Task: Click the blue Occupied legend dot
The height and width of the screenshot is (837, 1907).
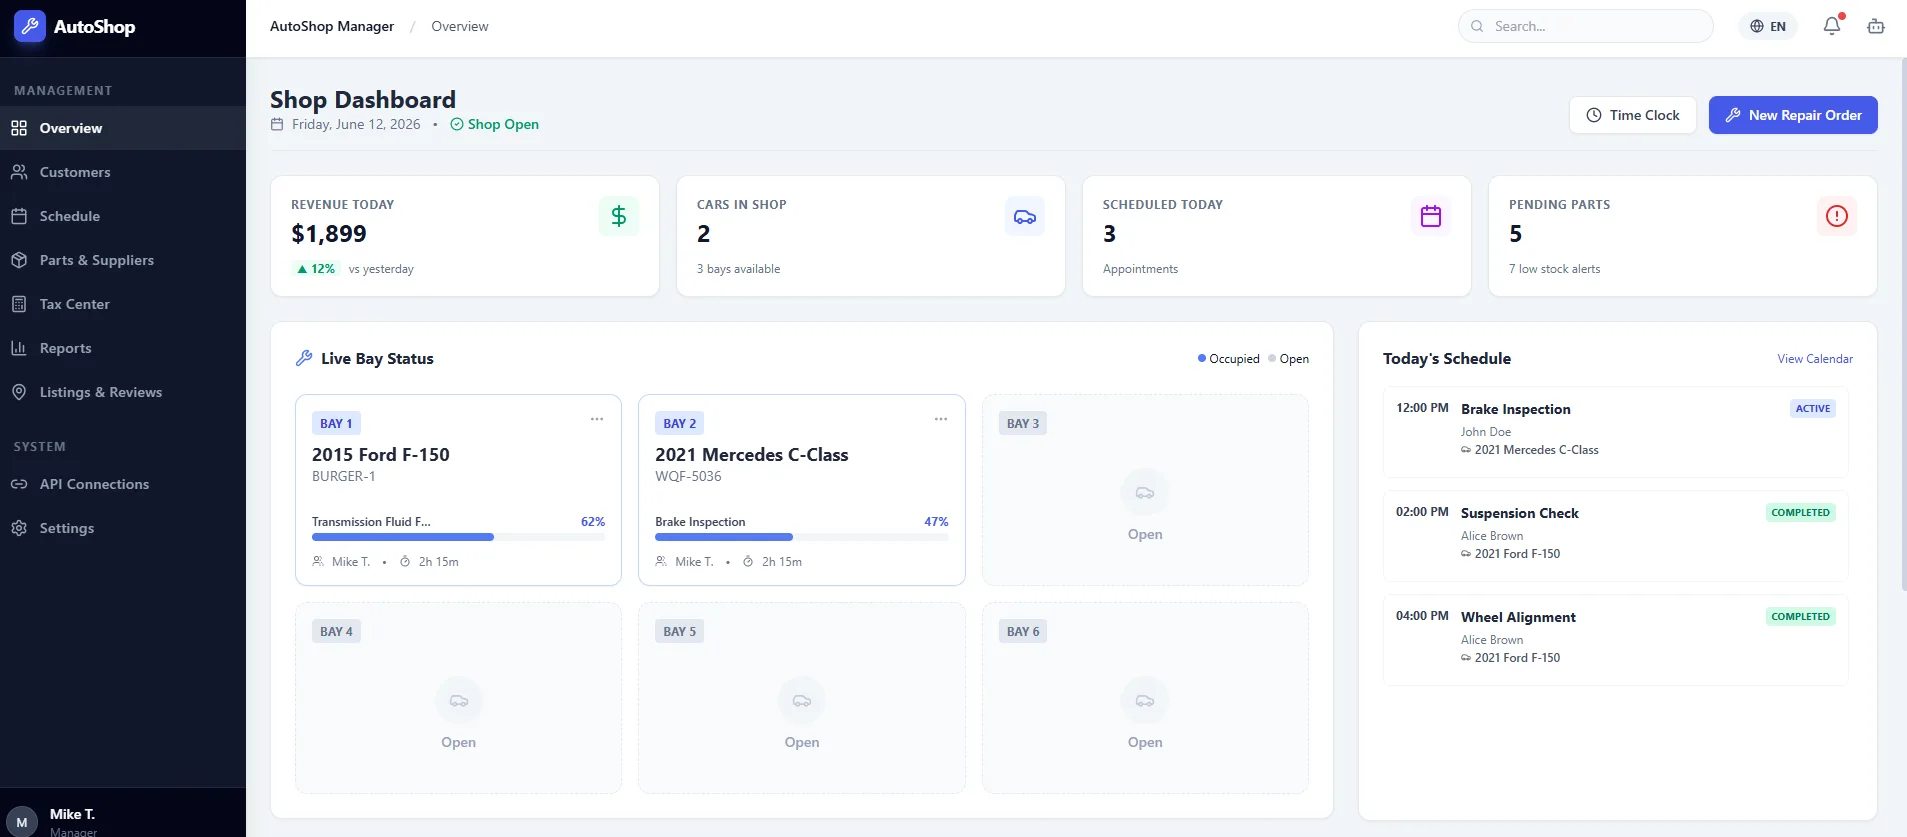Action: coord(1202,358)
